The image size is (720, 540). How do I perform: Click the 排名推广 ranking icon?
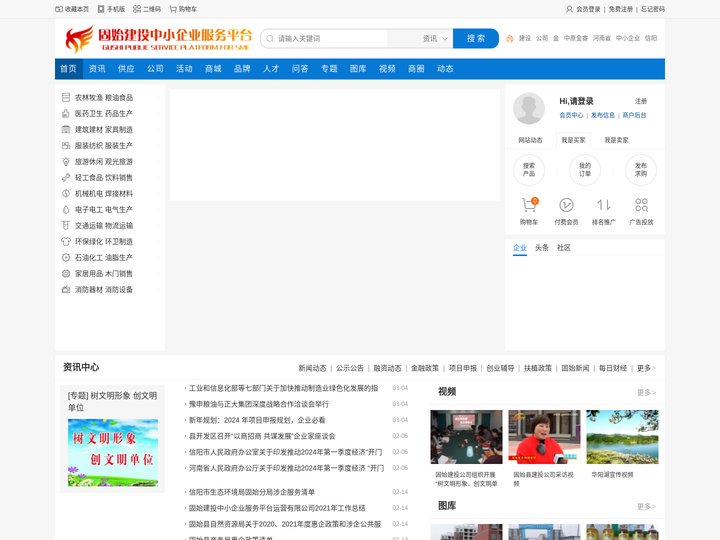(603, 205)
